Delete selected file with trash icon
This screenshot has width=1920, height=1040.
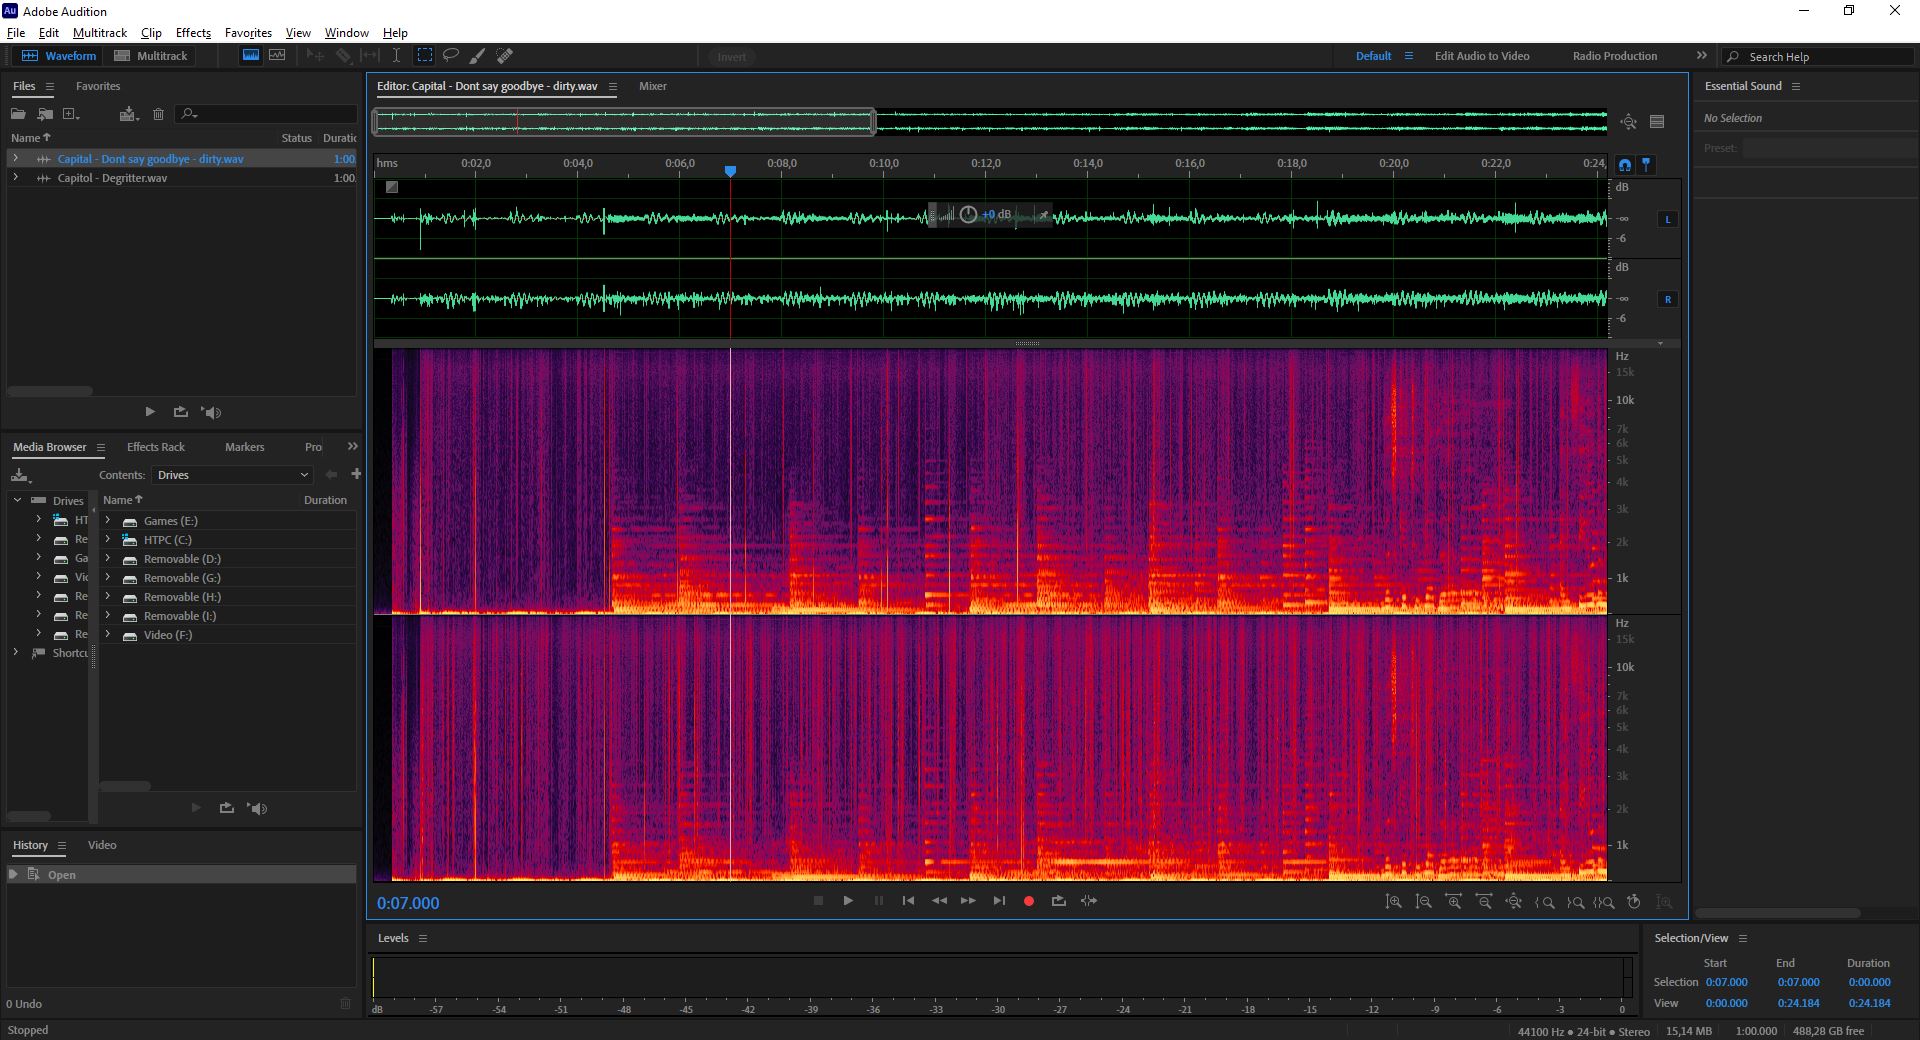pyautogui.click(x=158, y=114)
